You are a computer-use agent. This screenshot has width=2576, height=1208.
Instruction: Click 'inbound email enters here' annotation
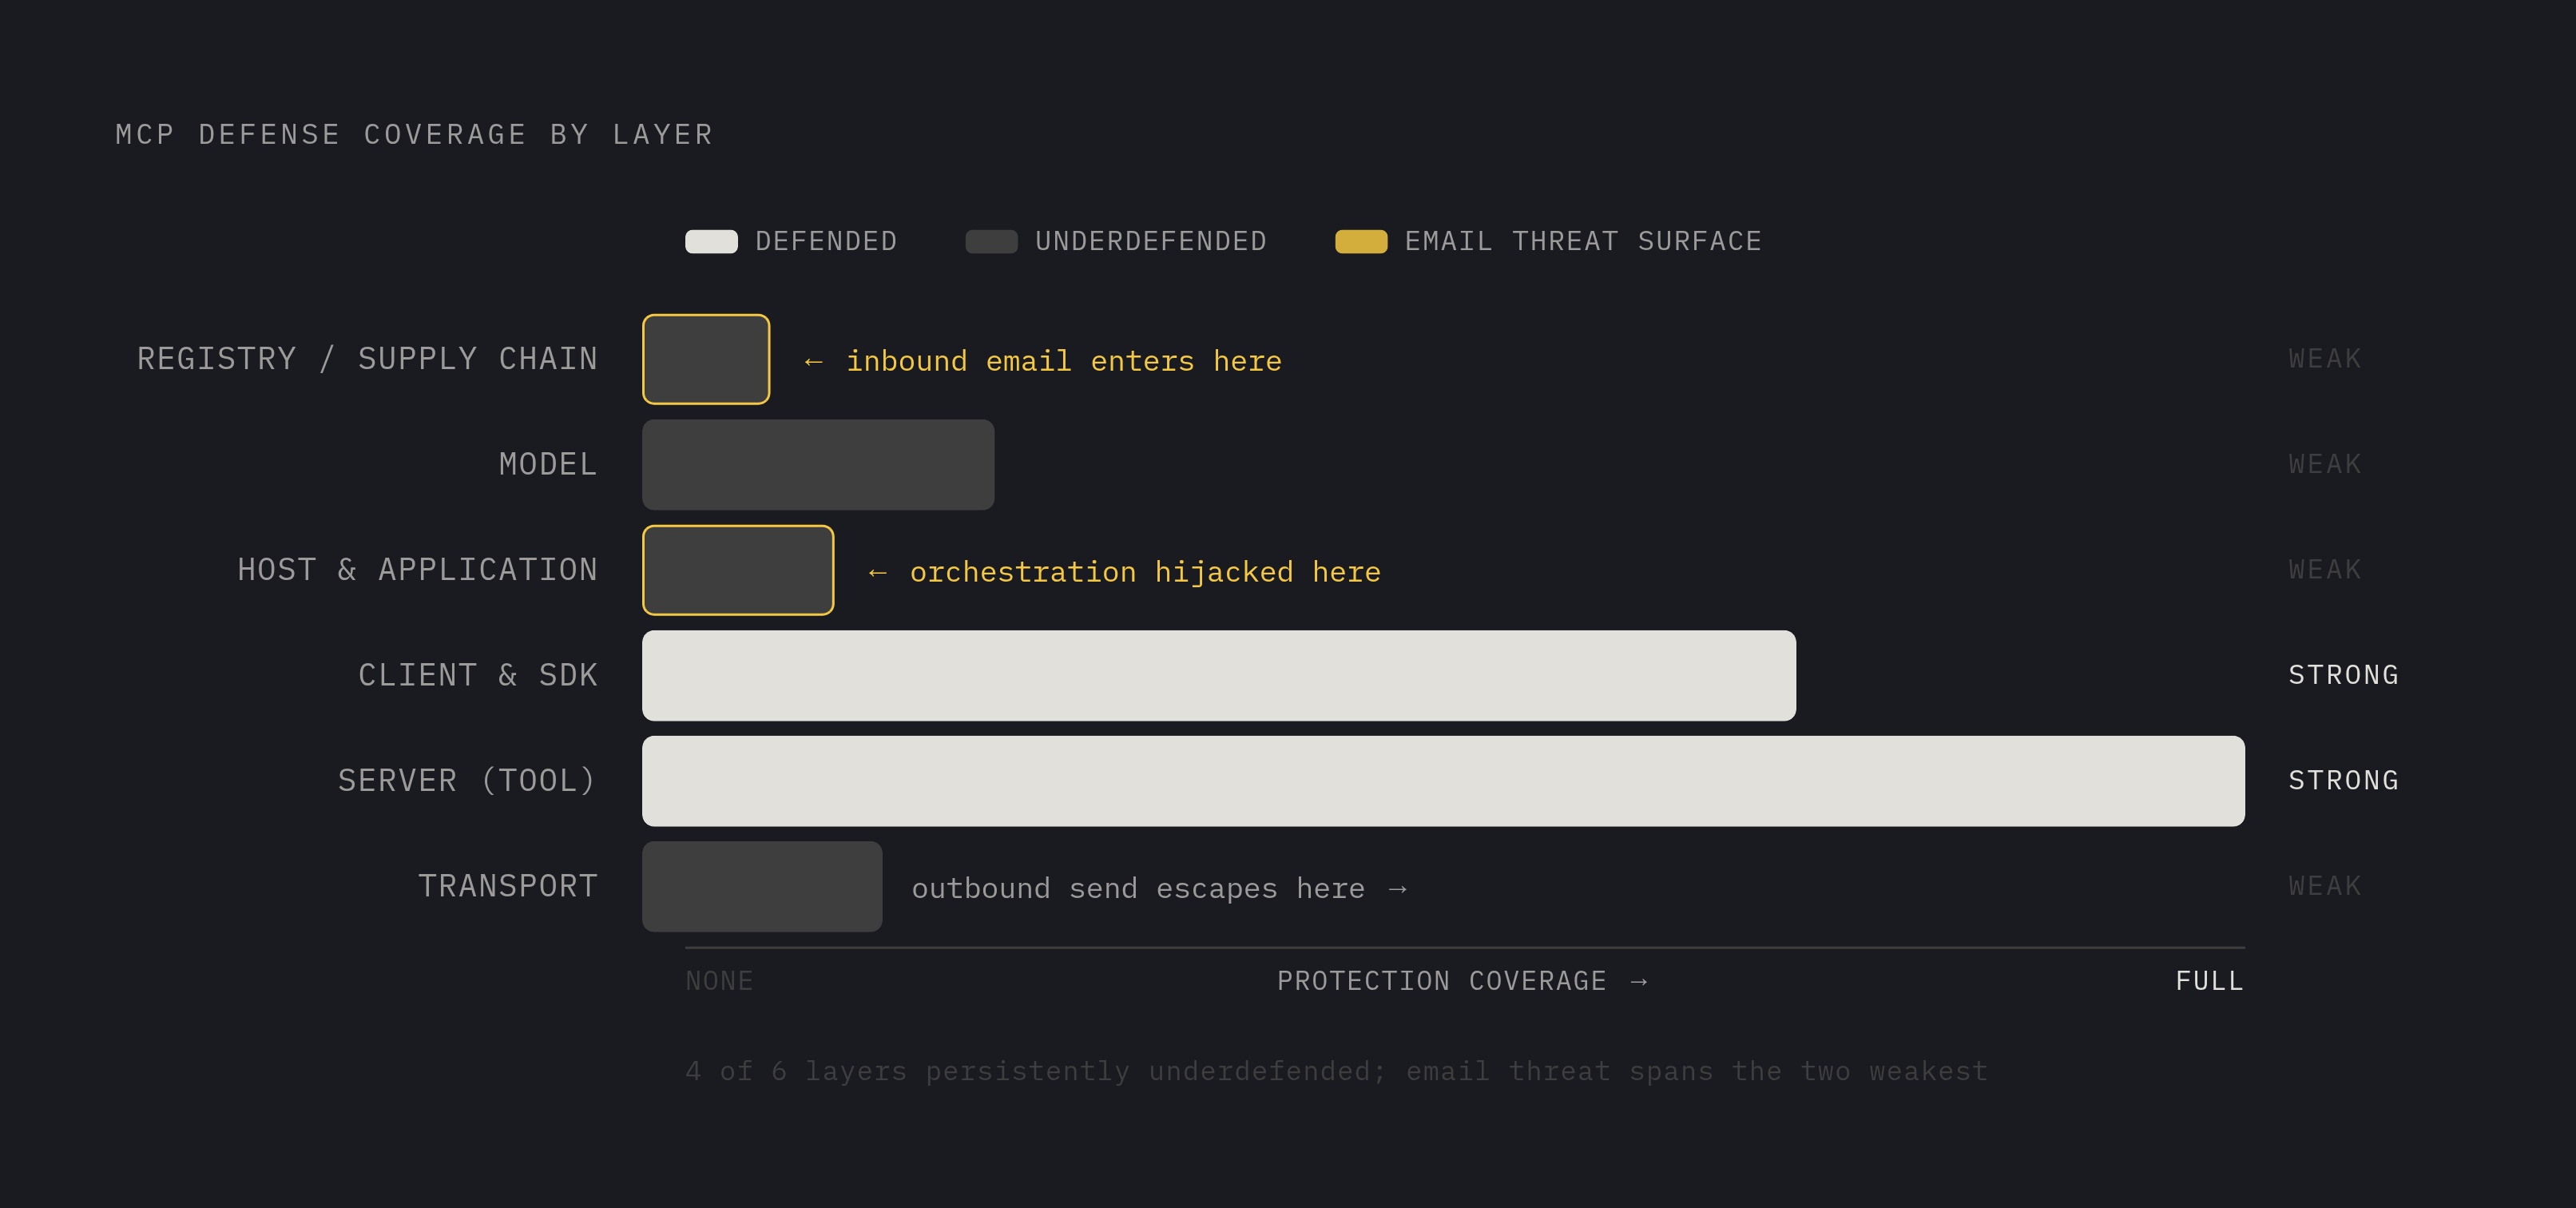pyautogui.click(x=1043, y=361)
